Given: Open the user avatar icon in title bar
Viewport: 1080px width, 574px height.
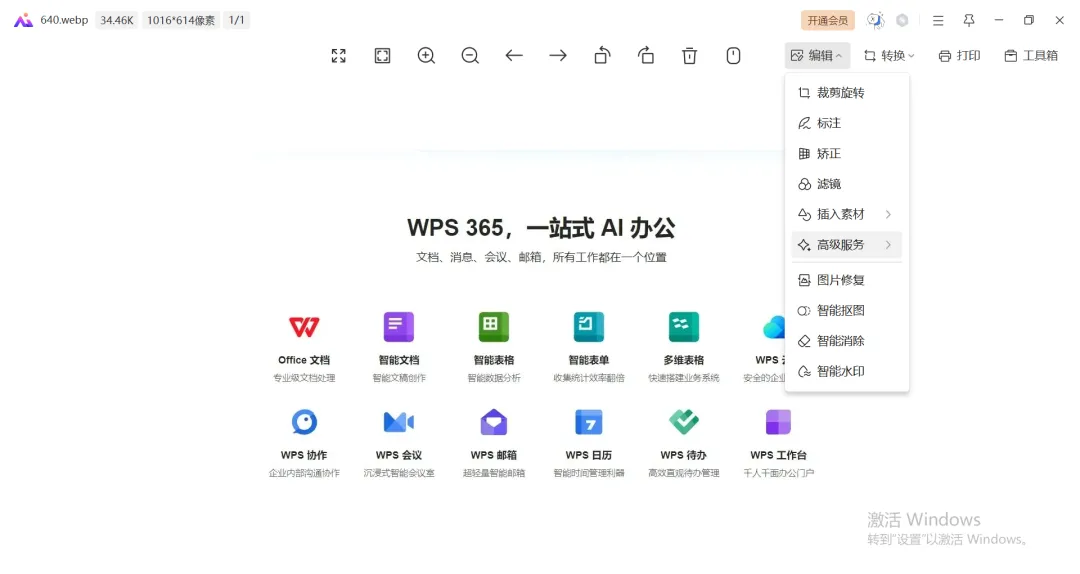Looking at the screenshot, I should tap(875, 21).
